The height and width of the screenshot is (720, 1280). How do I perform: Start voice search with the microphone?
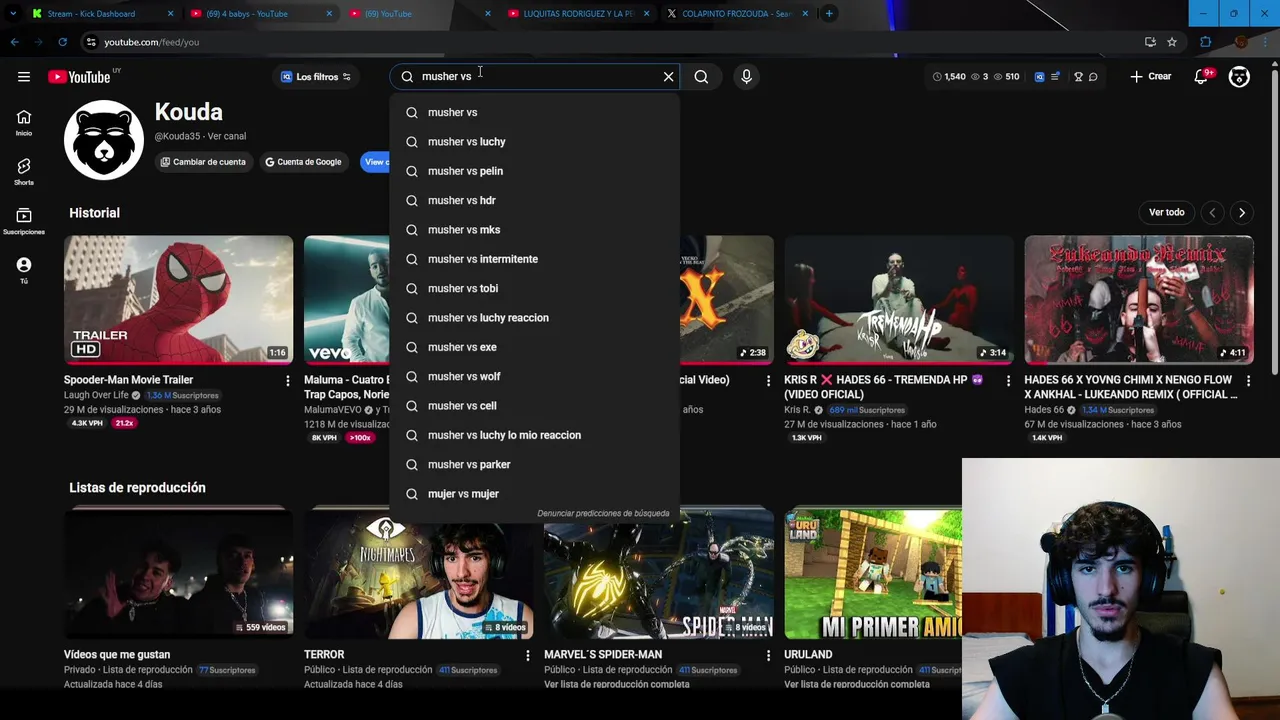pyautogui.click(x=746, y=76)
